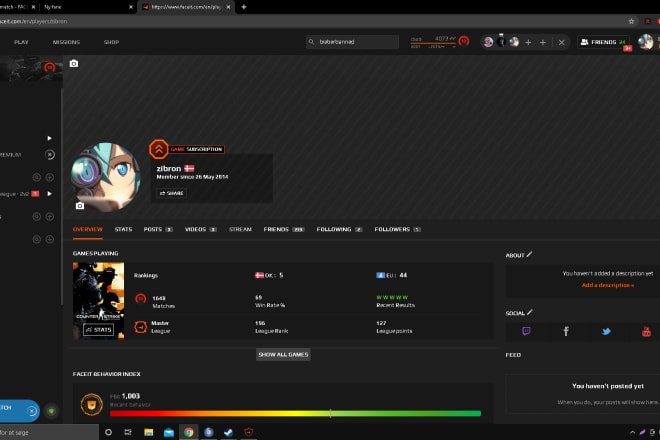The image size is (660, 440).
Task: Open Steam from the taskbar
Action: click(229, 432)
